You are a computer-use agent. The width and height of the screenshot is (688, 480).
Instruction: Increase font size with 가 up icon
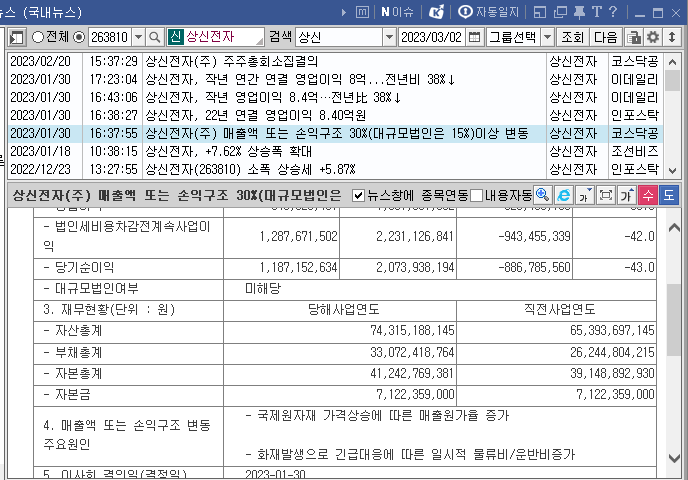(627, 195)
